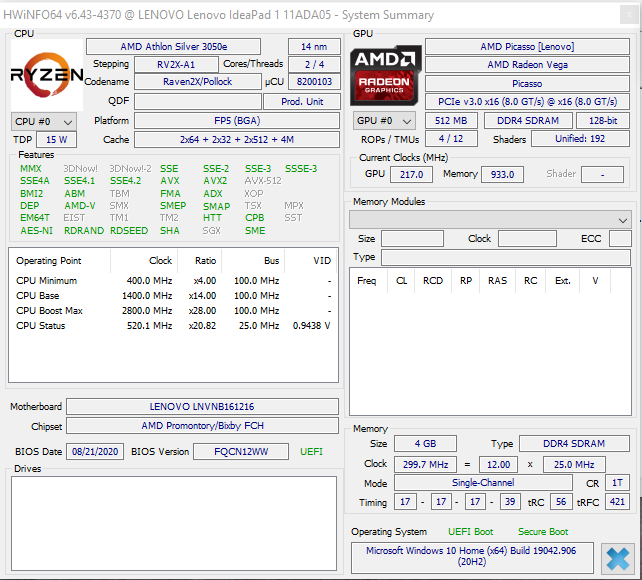
Task: Click the ROPs / TMUs 4 / 12 value
Action: 451,139
